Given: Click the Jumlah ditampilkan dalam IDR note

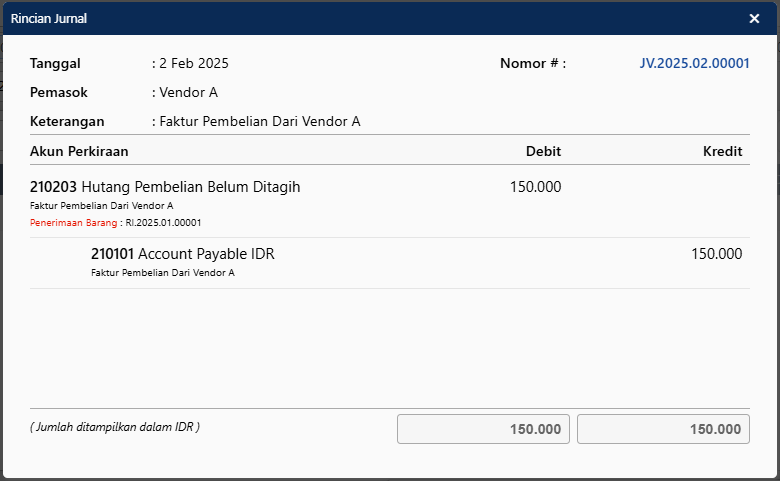Looking at the screenshot, I should click(x=115, y=427).
